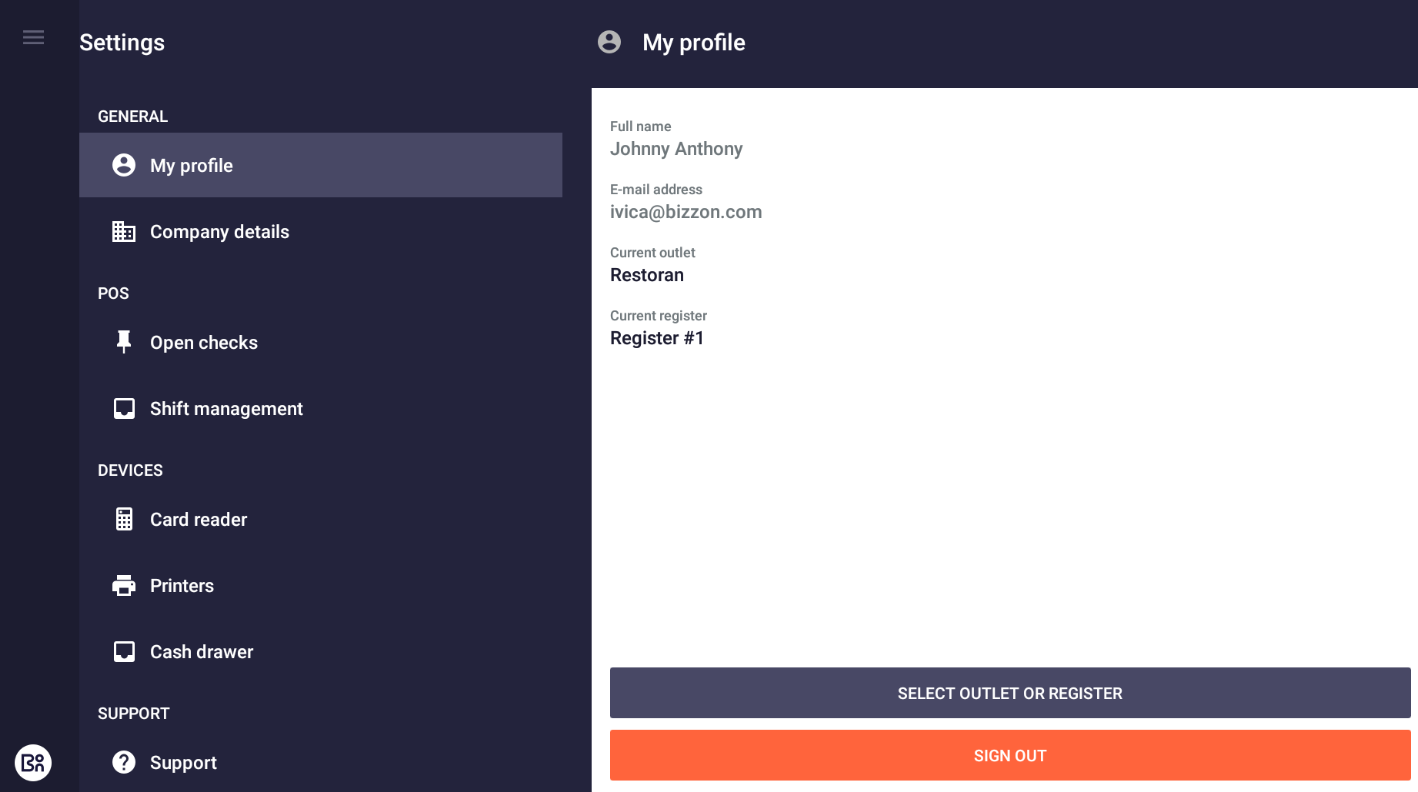Click the My profile page heading

pos(694,42)
